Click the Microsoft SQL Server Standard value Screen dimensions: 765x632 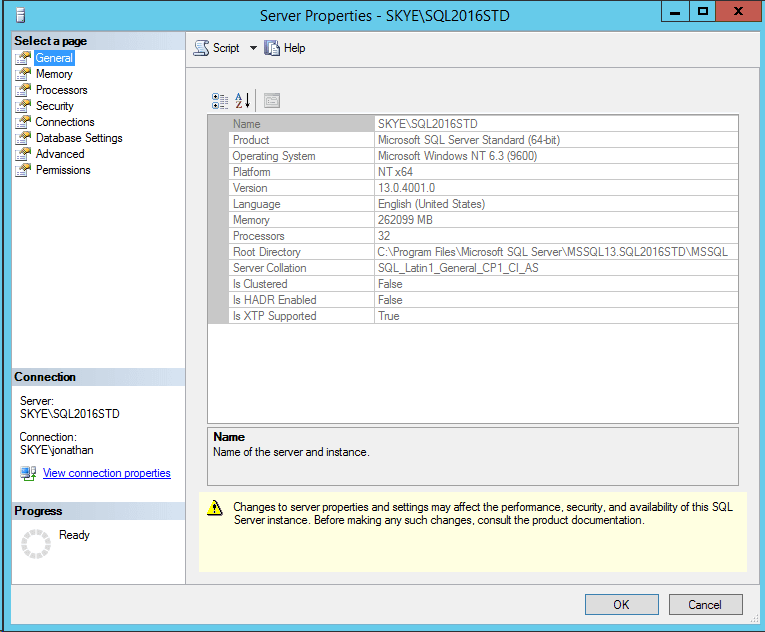pos(469,140)
